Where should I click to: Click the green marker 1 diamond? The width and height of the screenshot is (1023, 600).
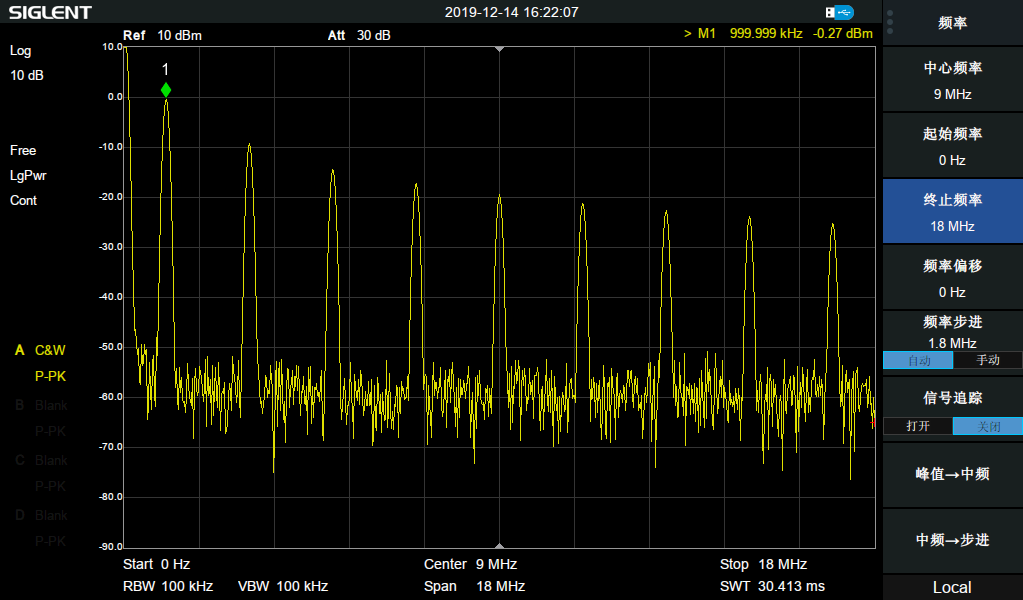click(166, 90)
